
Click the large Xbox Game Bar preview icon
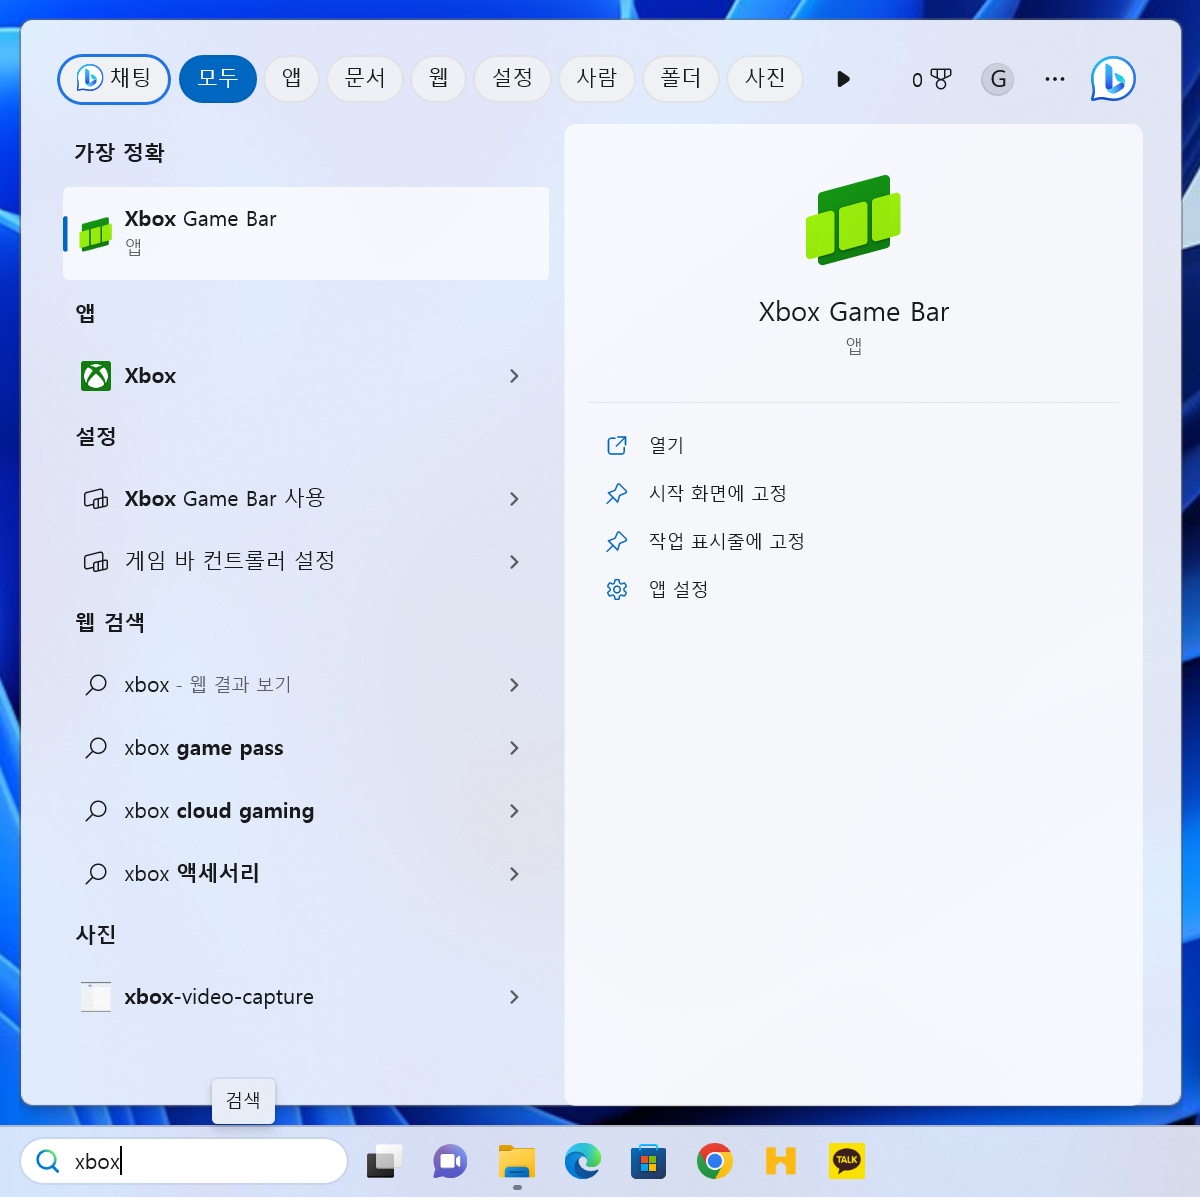pos(853,220)
